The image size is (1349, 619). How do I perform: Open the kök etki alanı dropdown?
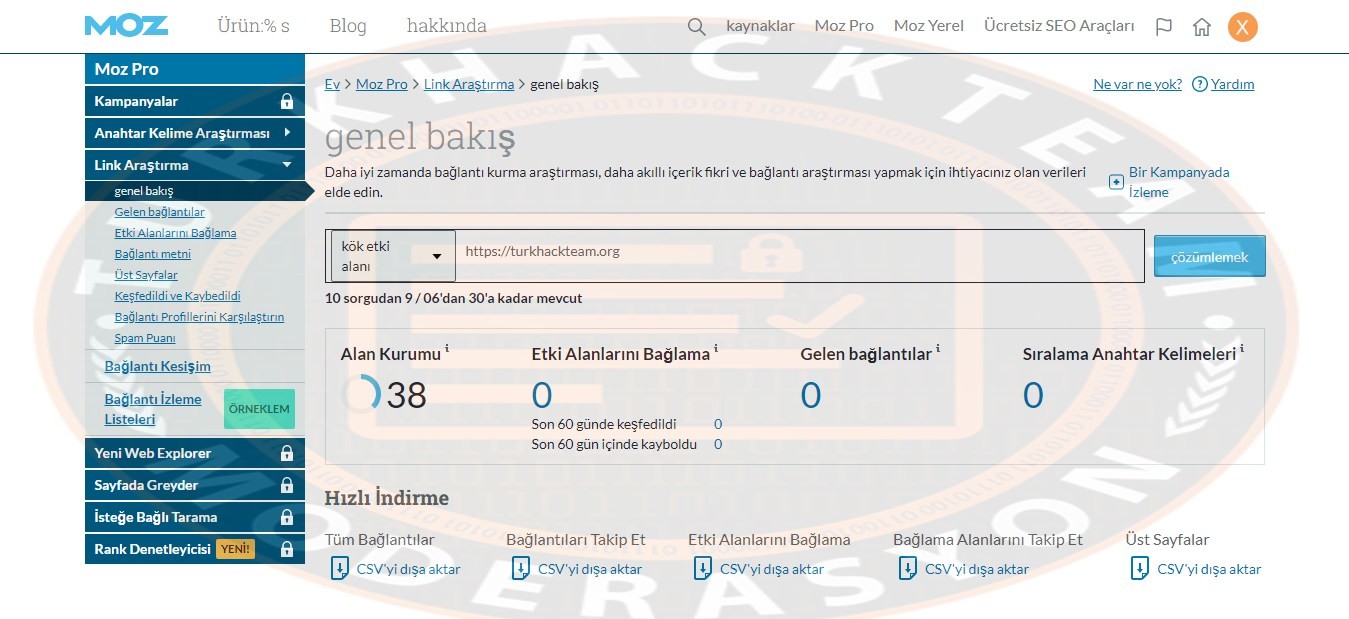[392, 256]
